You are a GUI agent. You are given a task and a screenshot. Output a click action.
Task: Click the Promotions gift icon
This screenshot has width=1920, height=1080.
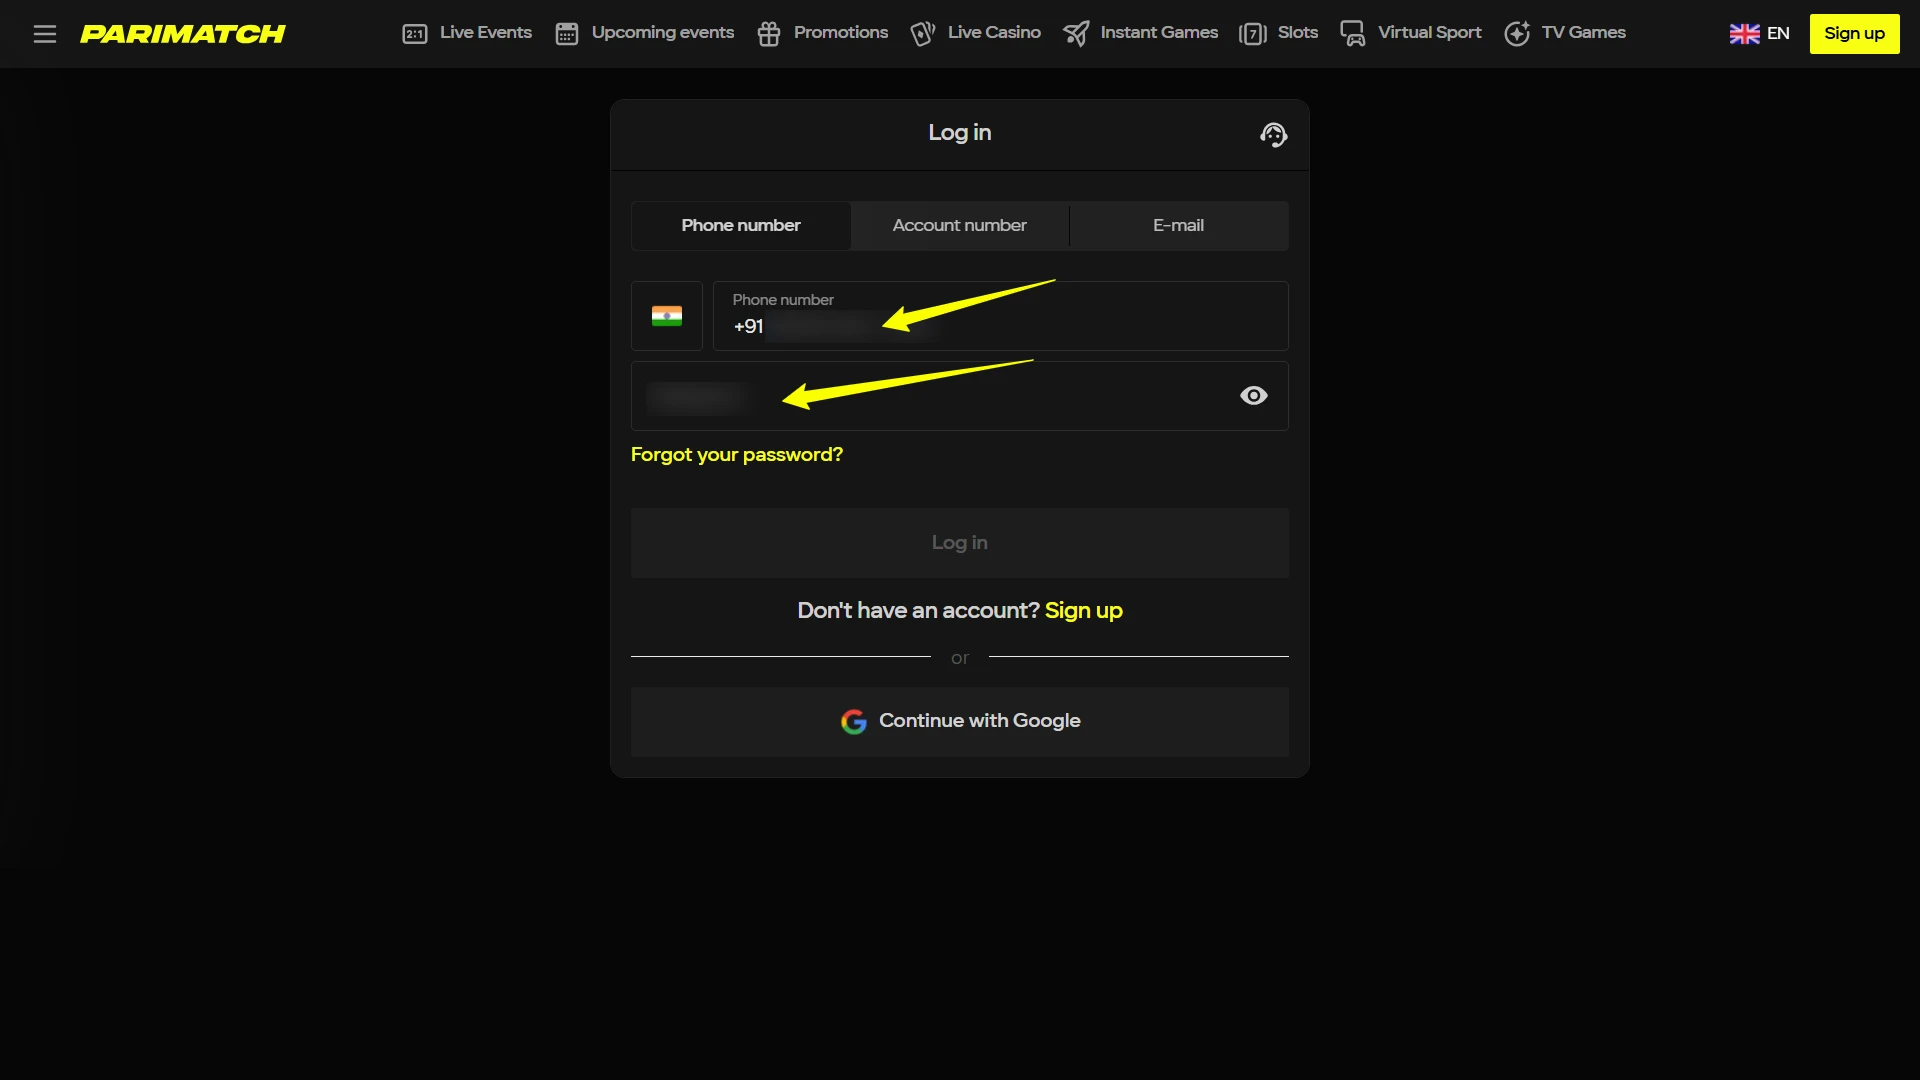768,34
